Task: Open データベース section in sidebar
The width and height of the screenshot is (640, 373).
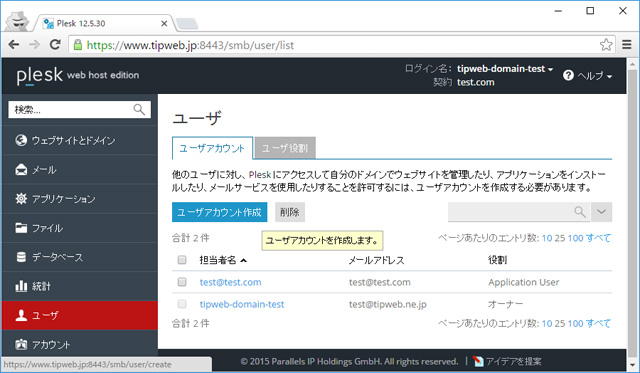Action: 80,257
